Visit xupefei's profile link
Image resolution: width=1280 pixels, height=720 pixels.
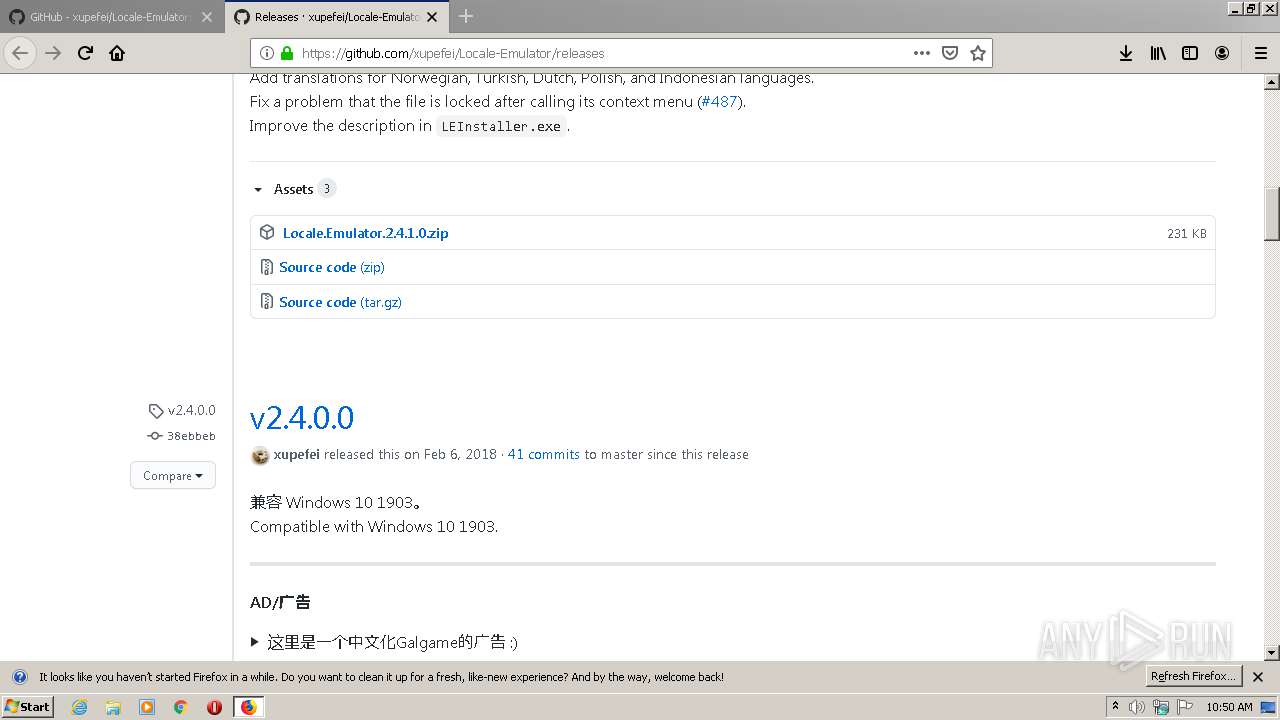(296, 454)
